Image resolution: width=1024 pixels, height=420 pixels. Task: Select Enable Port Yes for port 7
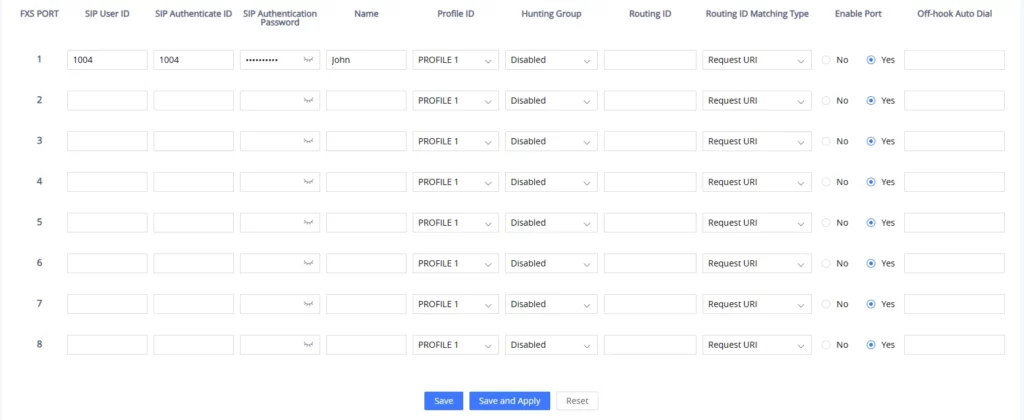pos(871,304)
